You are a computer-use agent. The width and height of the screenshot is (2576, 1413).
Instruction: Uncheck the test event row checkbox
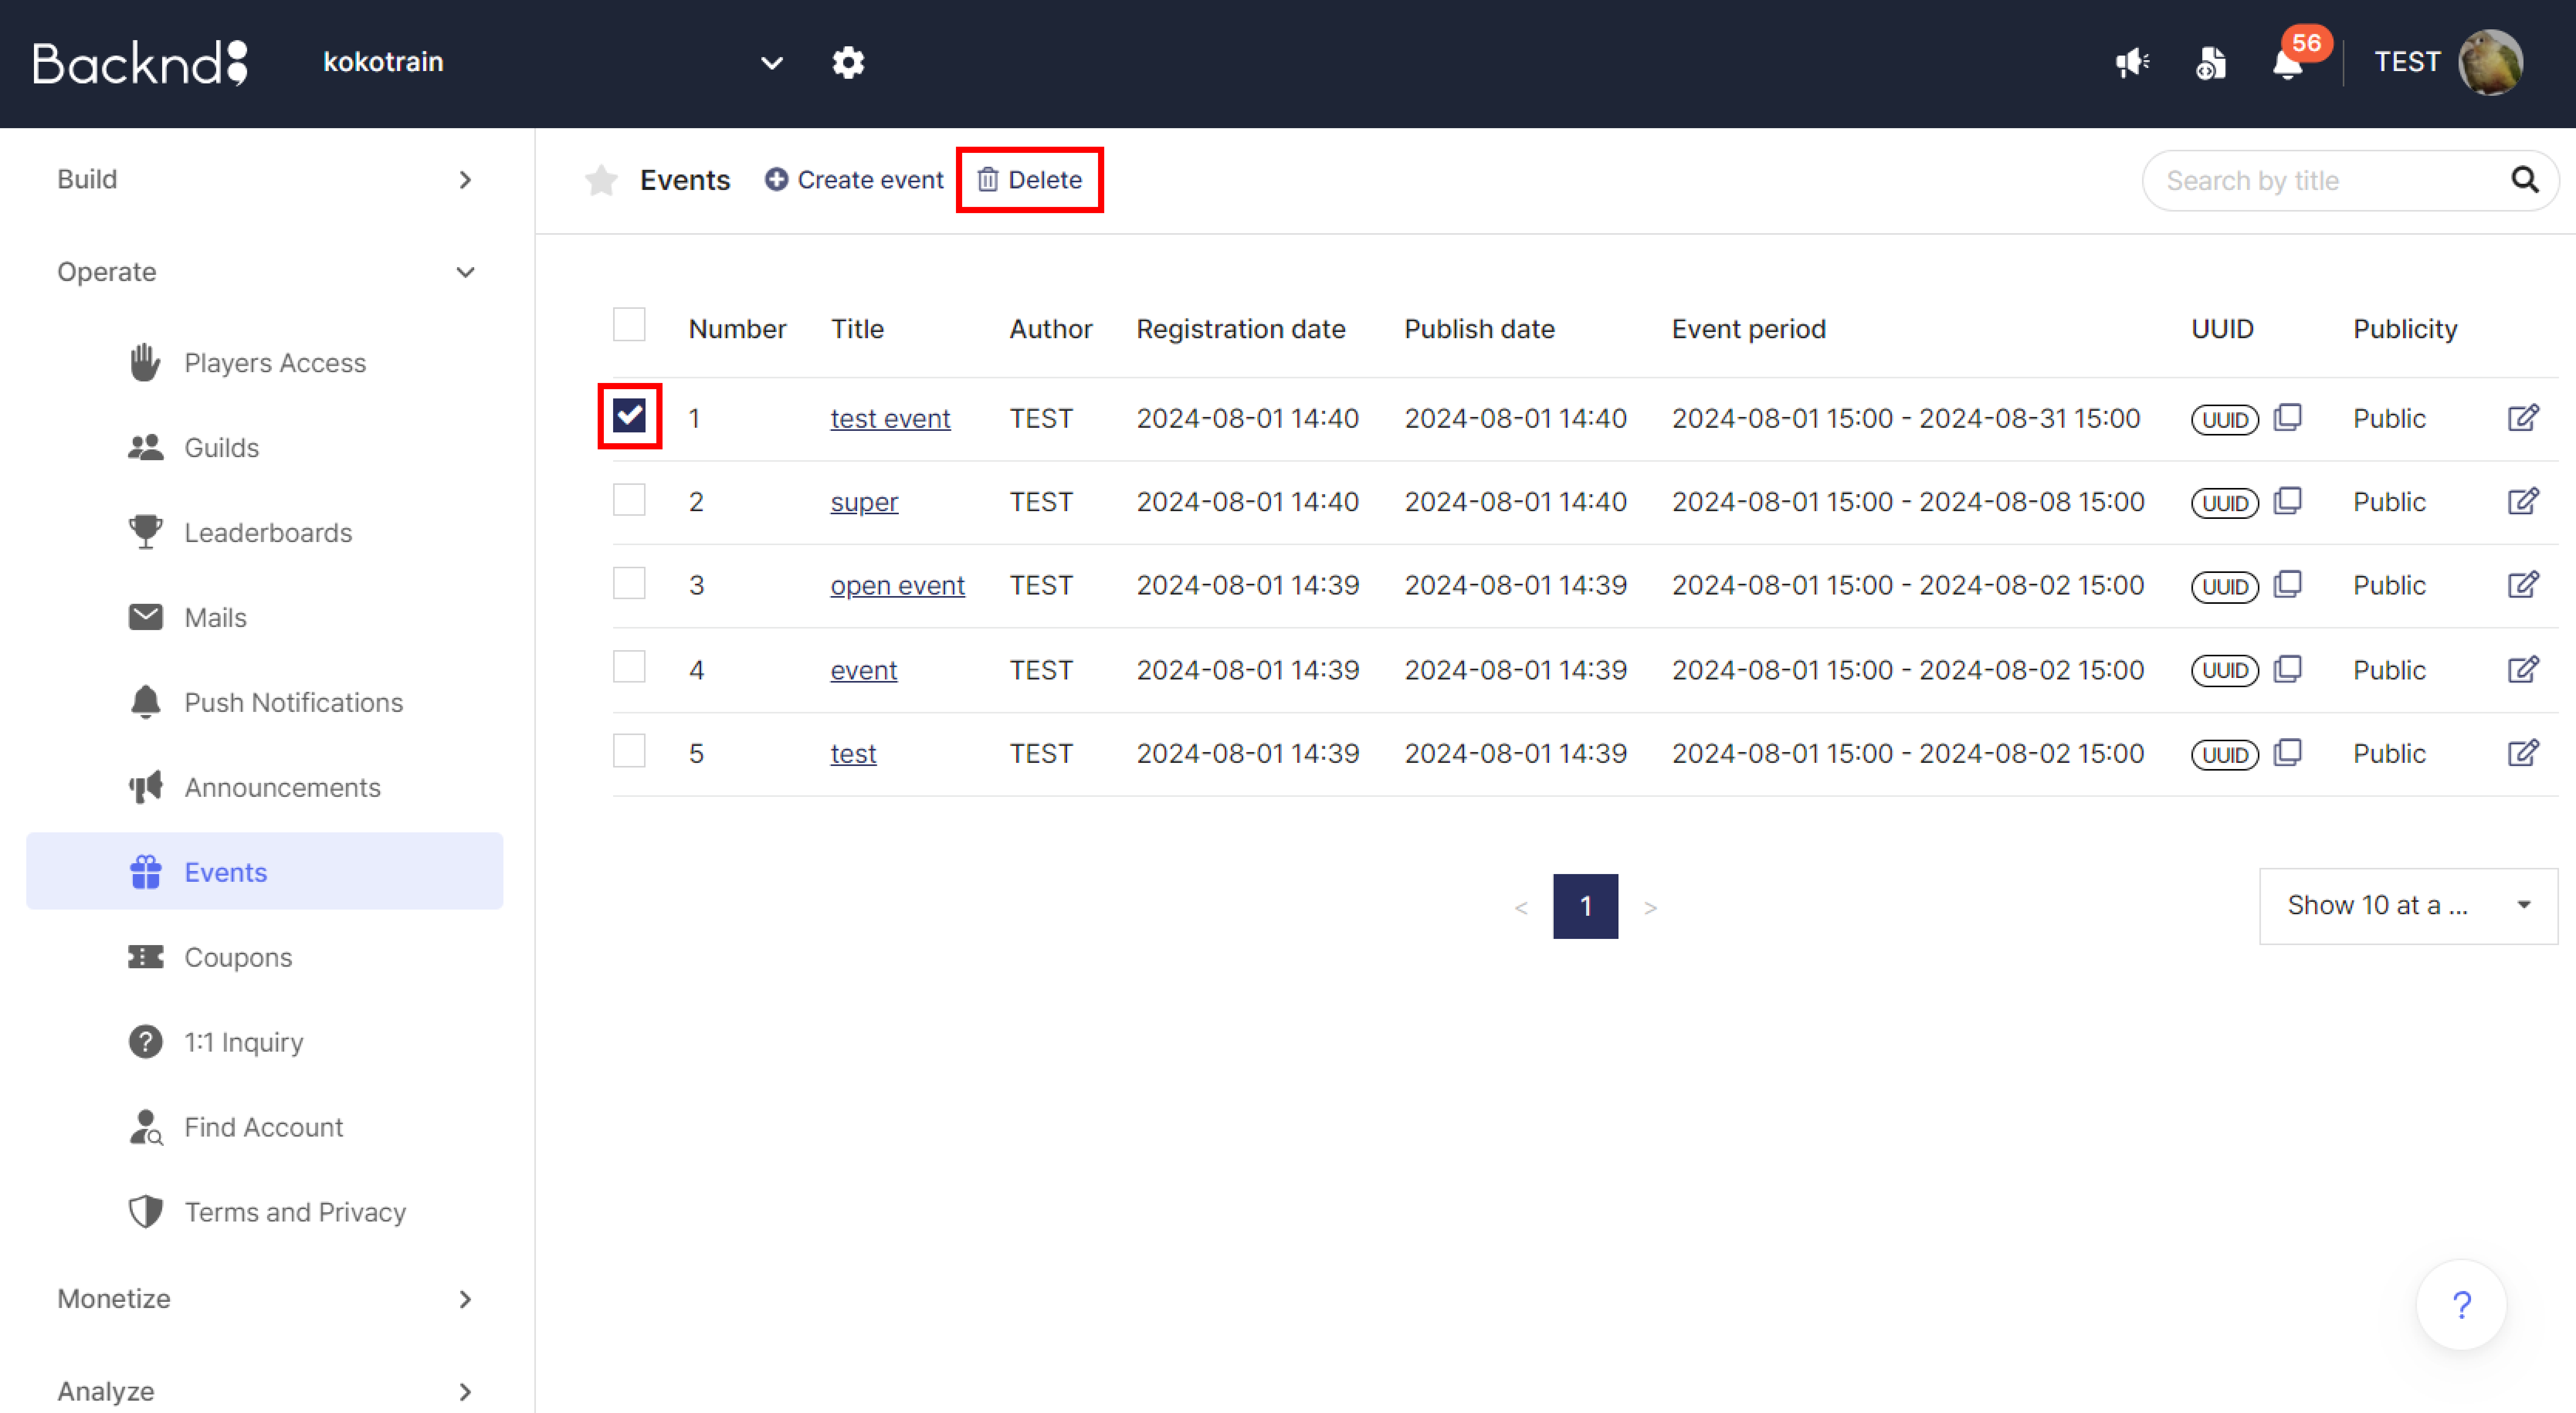click(x=629, y=415)
